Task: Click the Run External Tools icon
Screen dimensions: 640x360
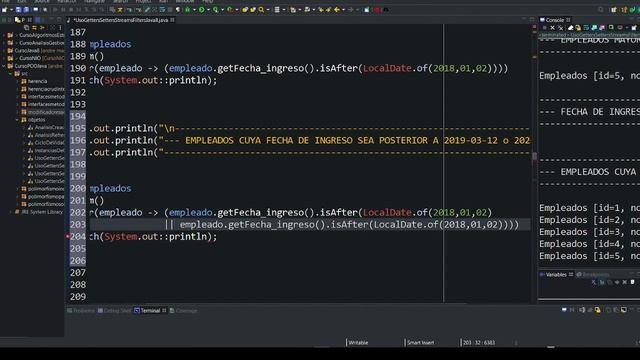Action: pyautogui.click(x=230, y=9)
